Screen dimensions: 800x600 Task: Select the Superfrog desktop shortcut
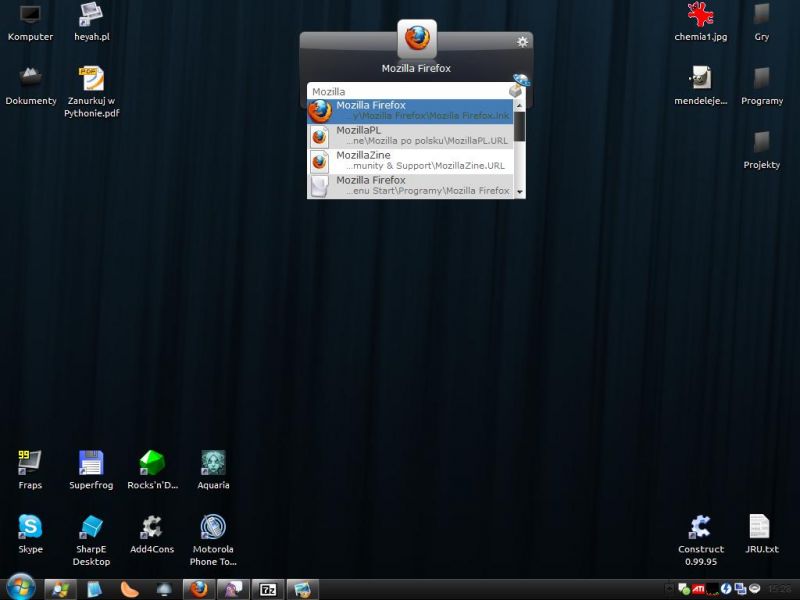point(91,470)
